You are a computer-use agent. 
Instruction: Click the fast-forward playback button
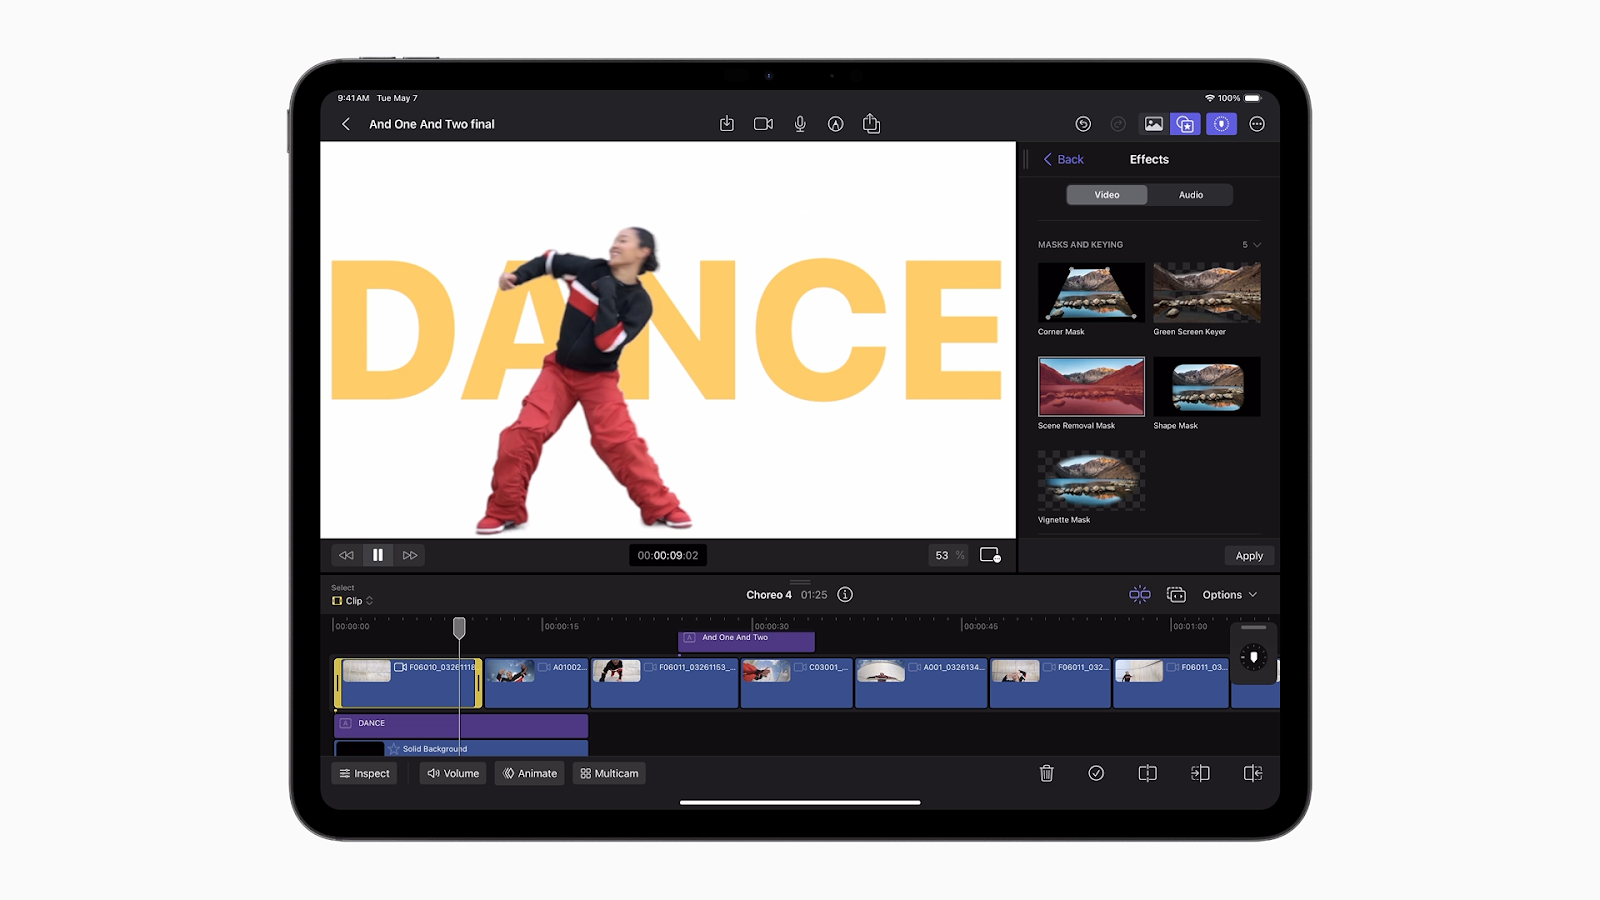(410, 555)
